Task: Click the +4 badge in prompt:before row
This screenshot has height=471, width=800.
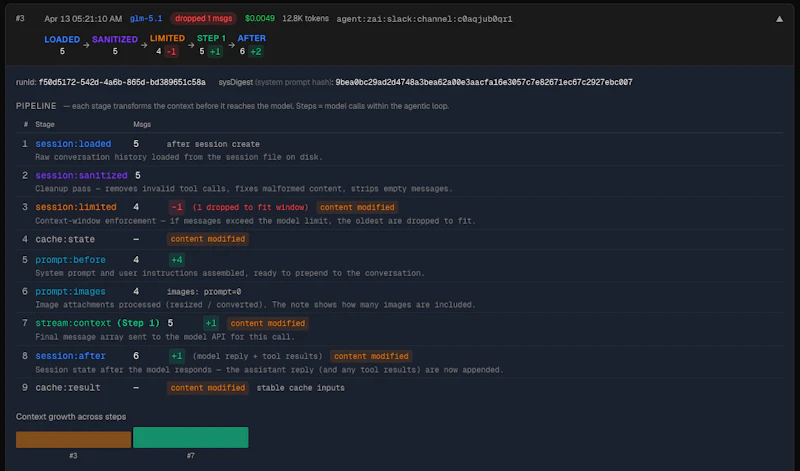Action: coord(177,260)
